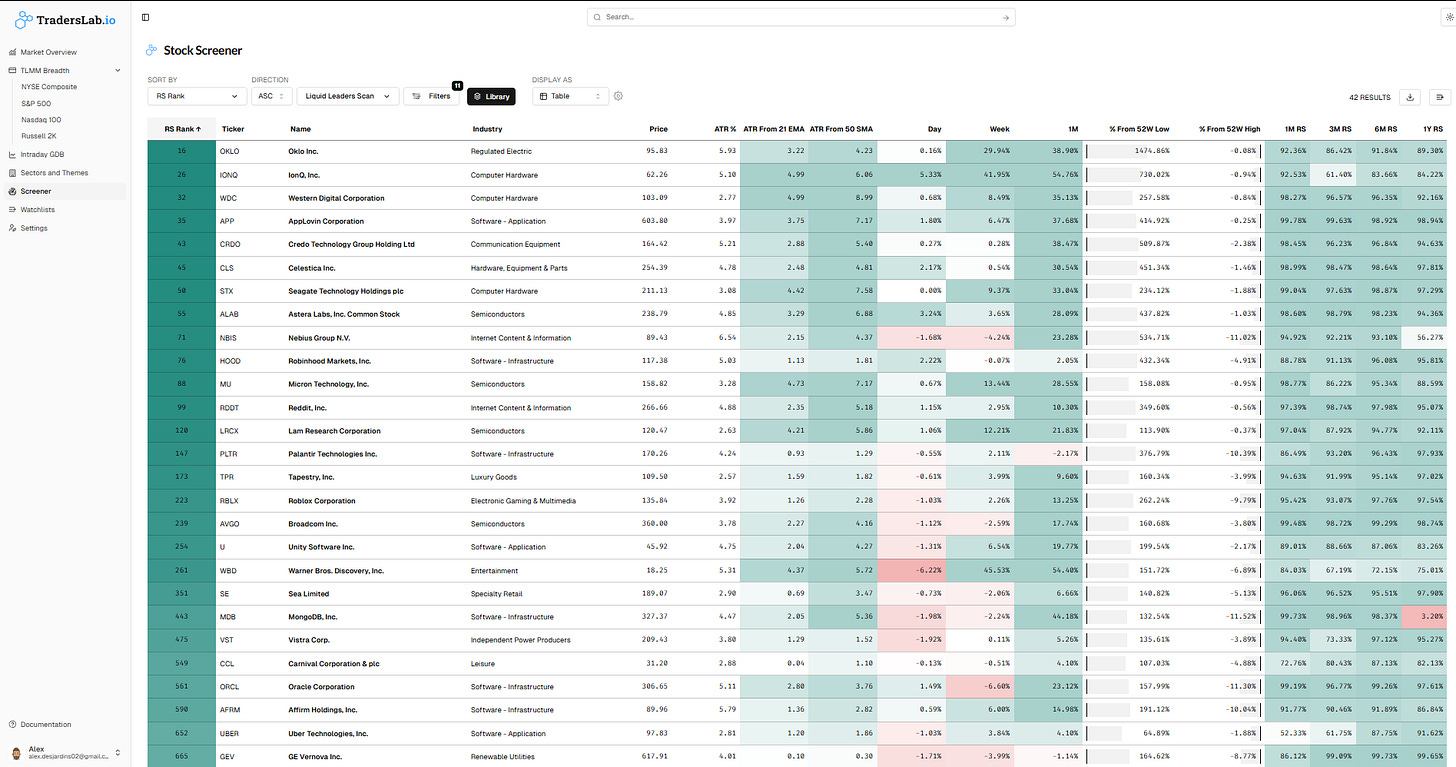The image size is (1456, 767).
Task: Open the scan Library
Action: point(491,96)
